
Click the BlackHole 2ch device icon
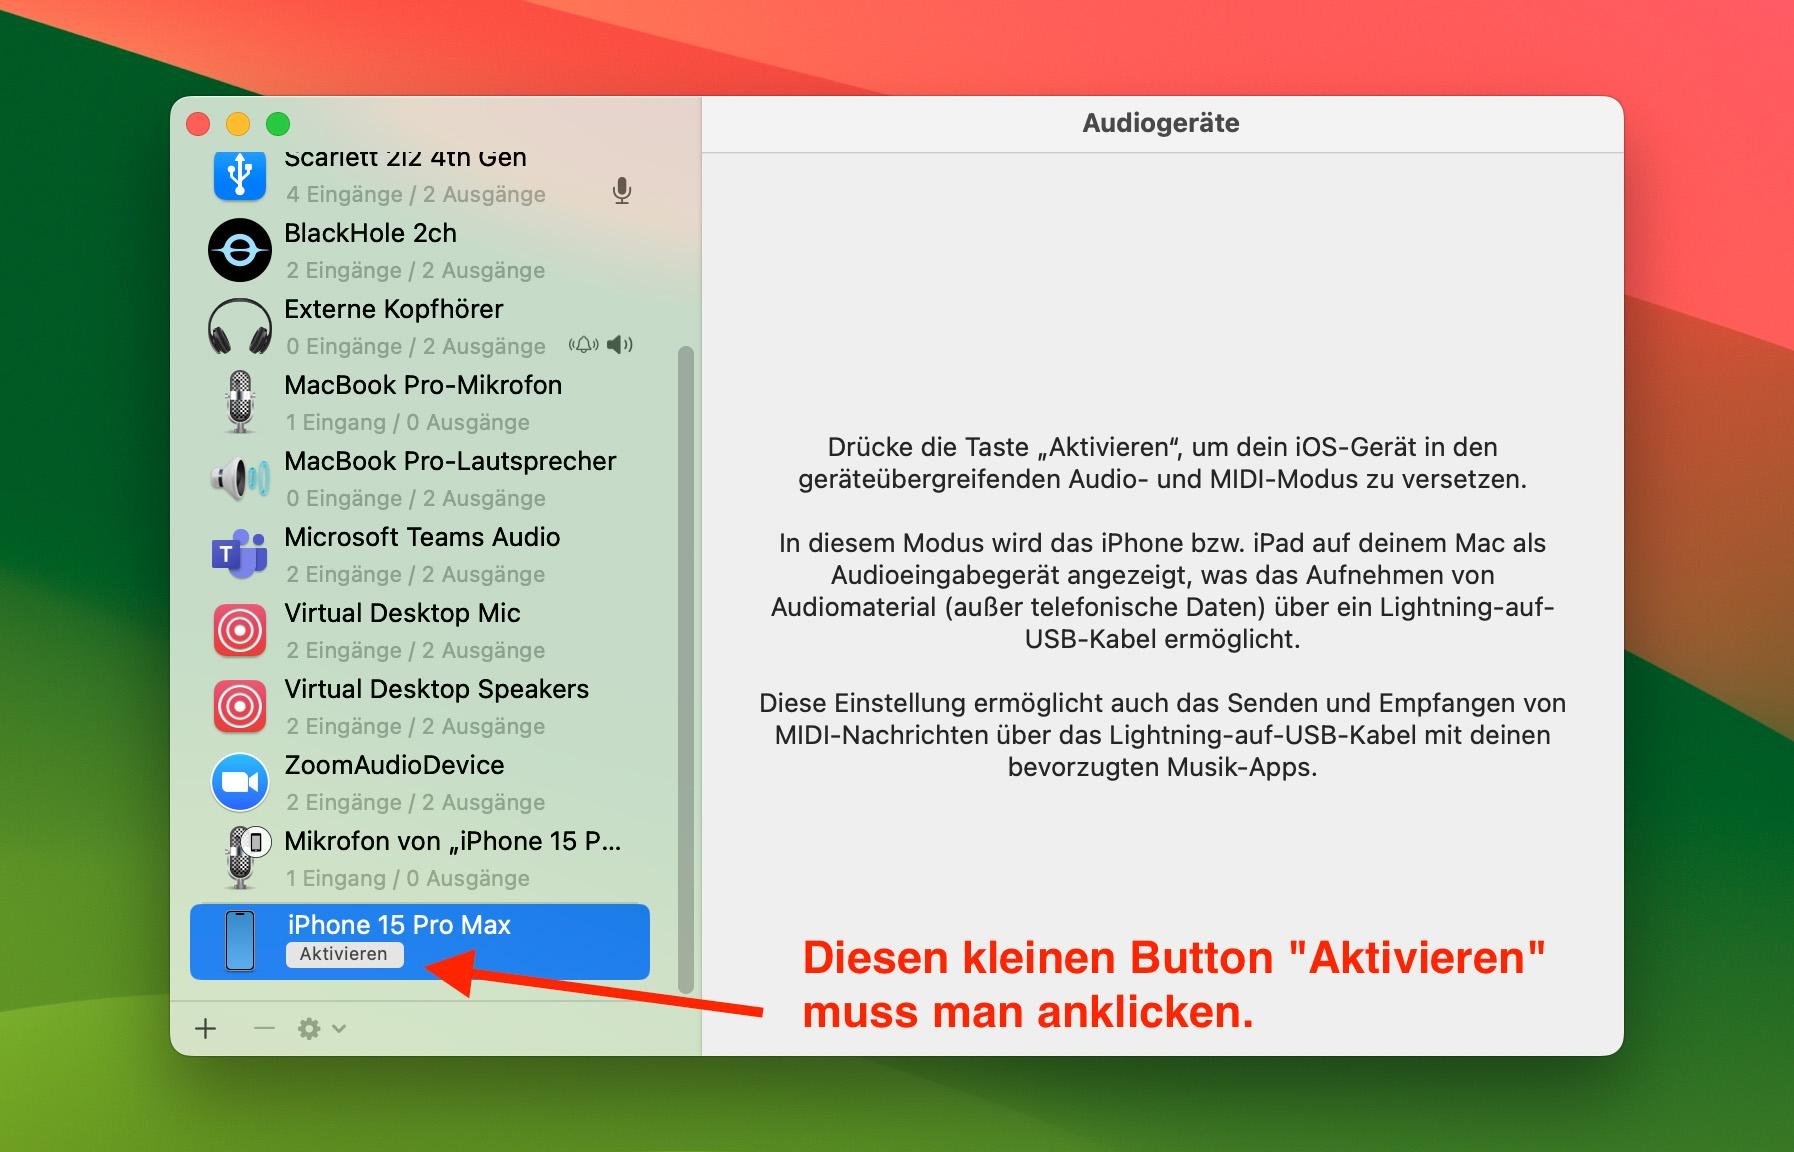pos(240,250)
